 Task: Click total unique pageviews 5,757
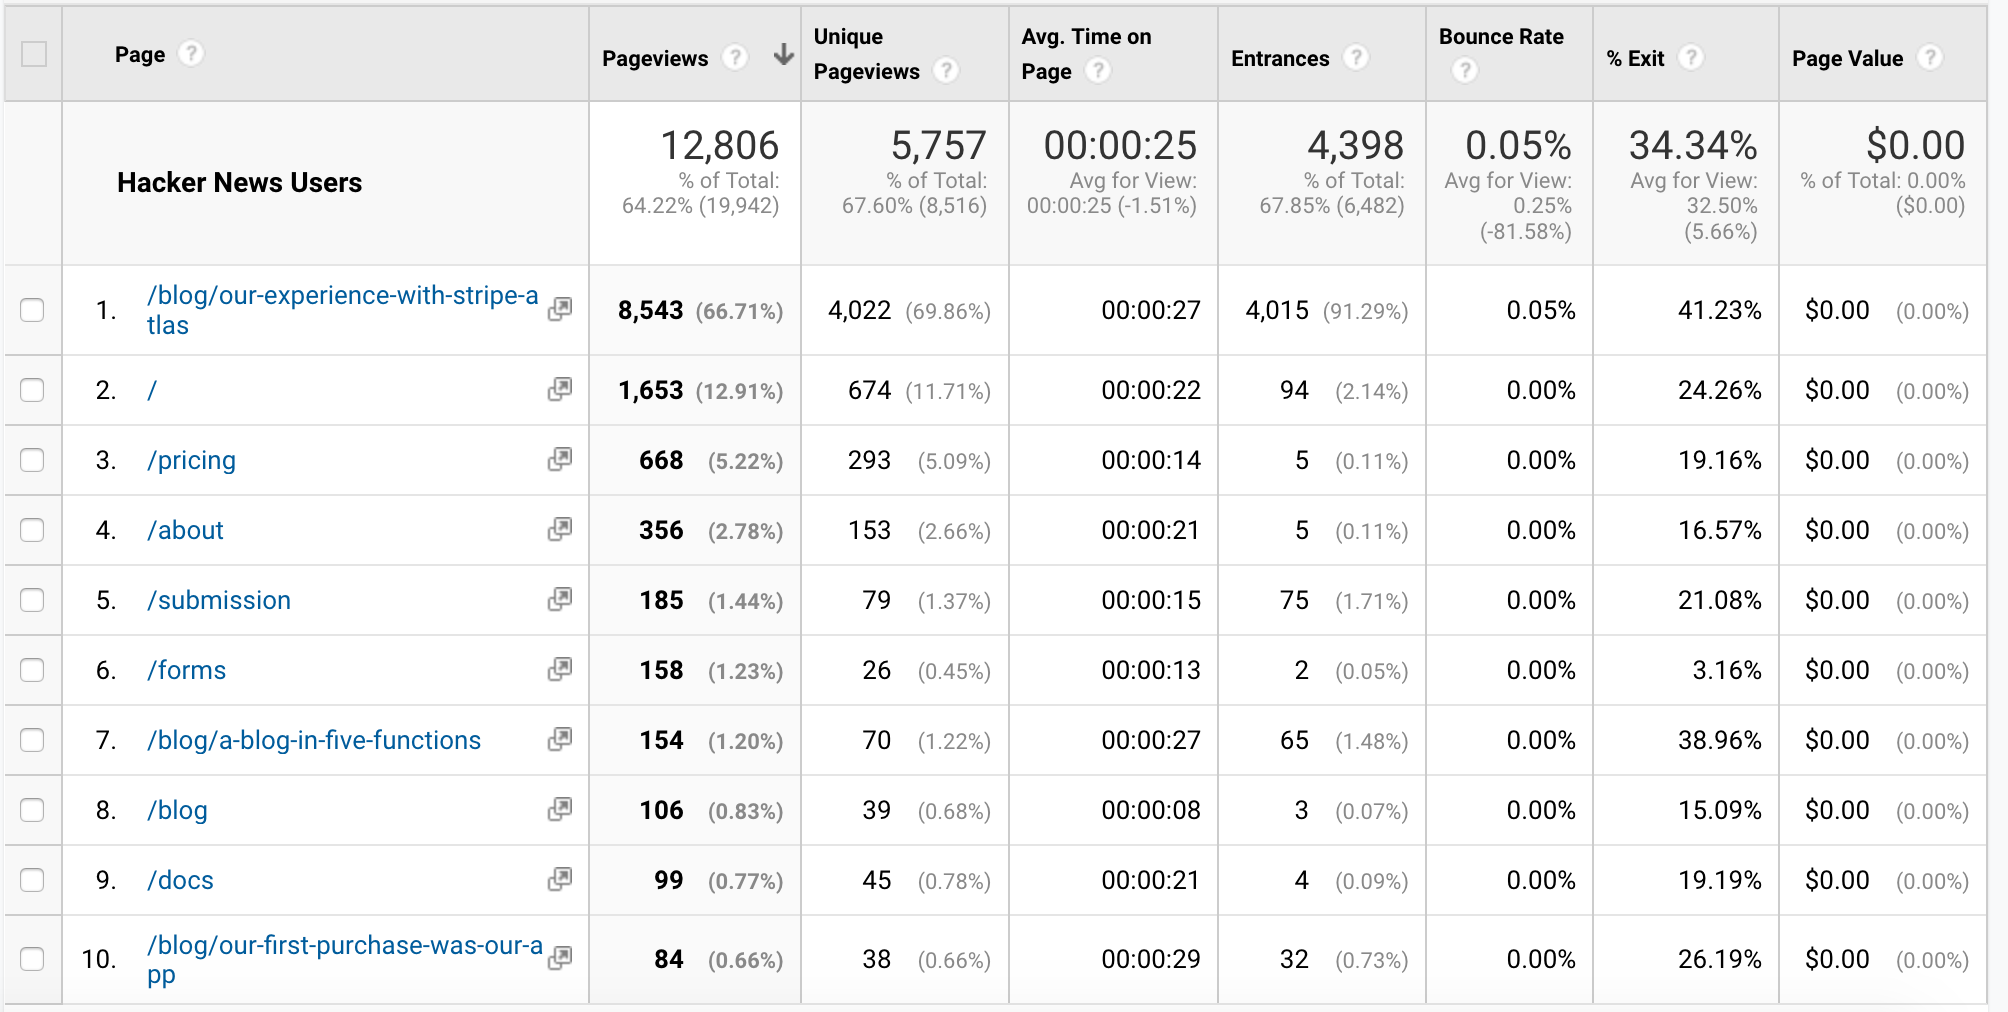pos(938,146)
